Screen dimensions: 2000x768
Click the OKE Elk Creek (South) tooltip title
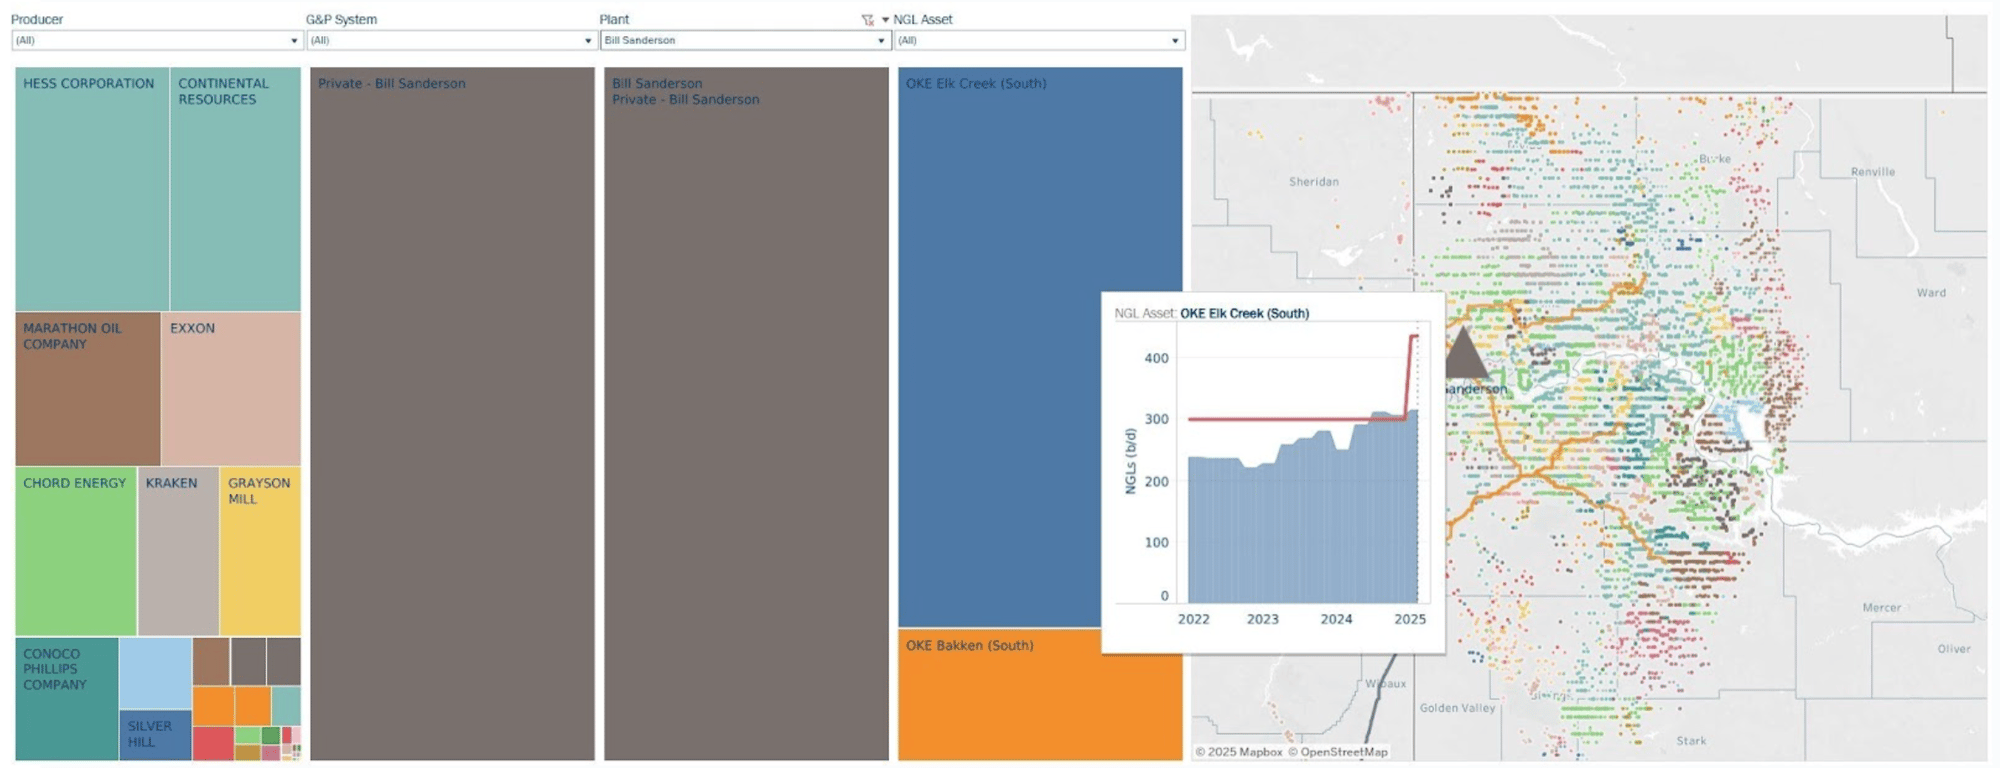point(1244,313)
